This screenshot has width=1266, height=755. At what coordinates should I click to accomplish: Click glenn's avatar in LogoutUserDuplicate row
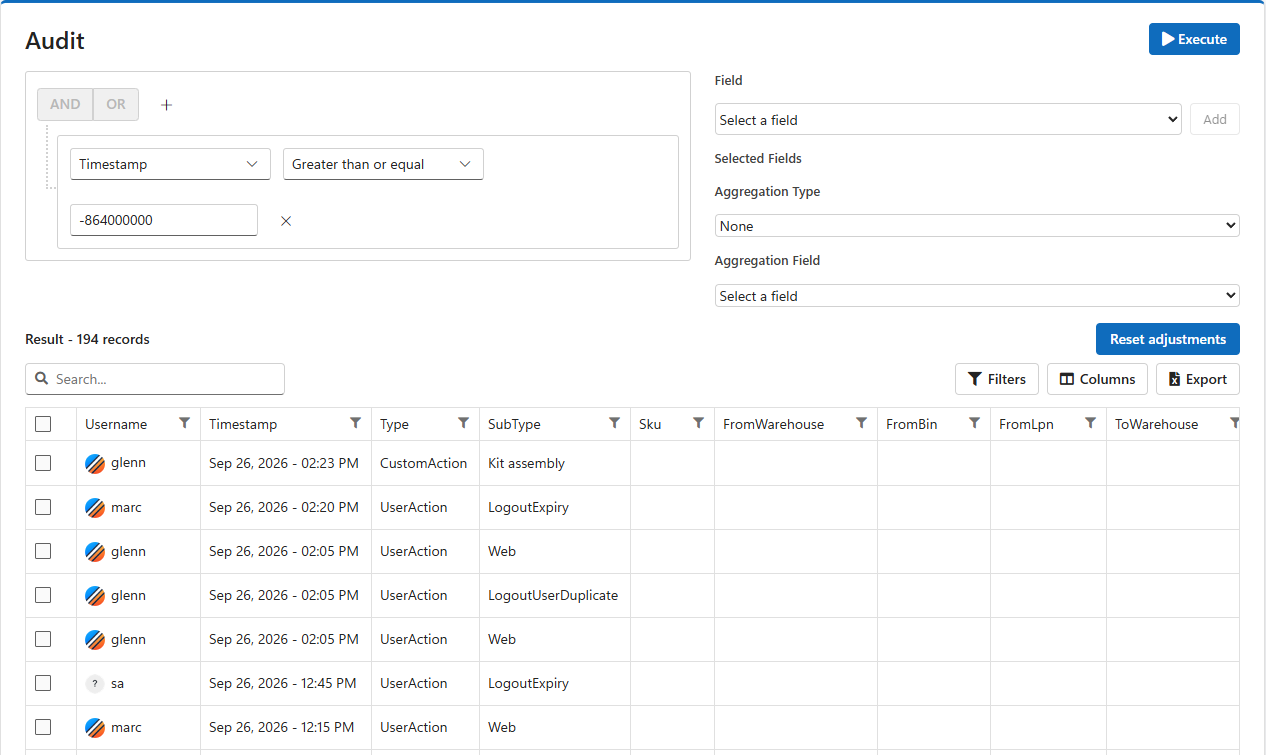tap(95, 596)
